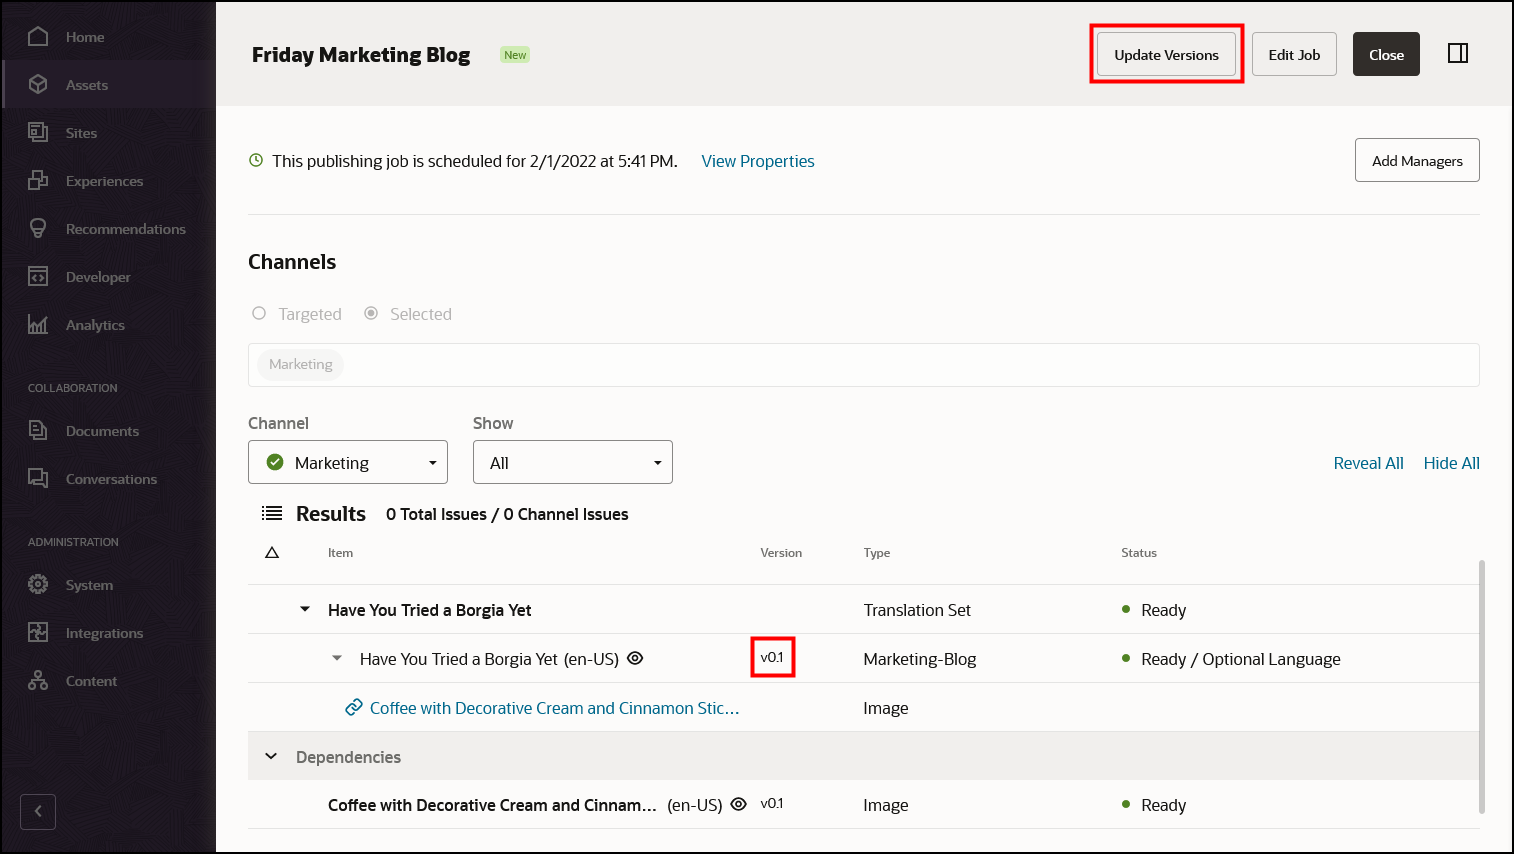The height and width of the screenshot is (854, 1514).
Task: Click the Documents icon
Action: [x=38, y=431]
